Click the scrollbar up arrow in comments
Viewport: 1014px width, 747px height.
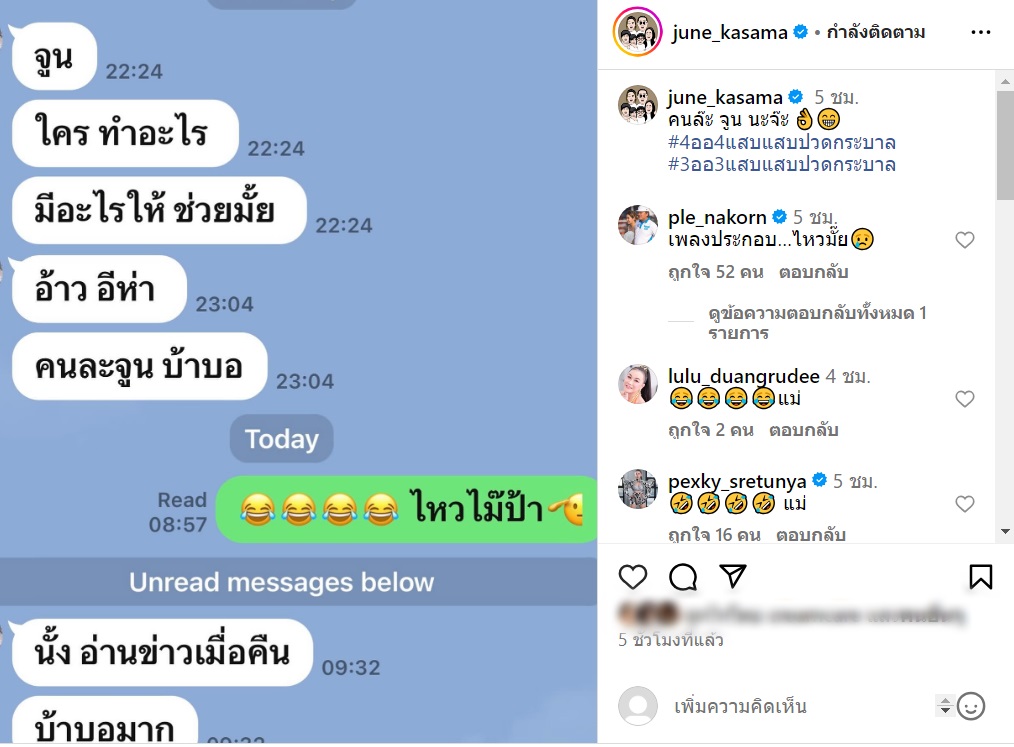(1005, 81)
